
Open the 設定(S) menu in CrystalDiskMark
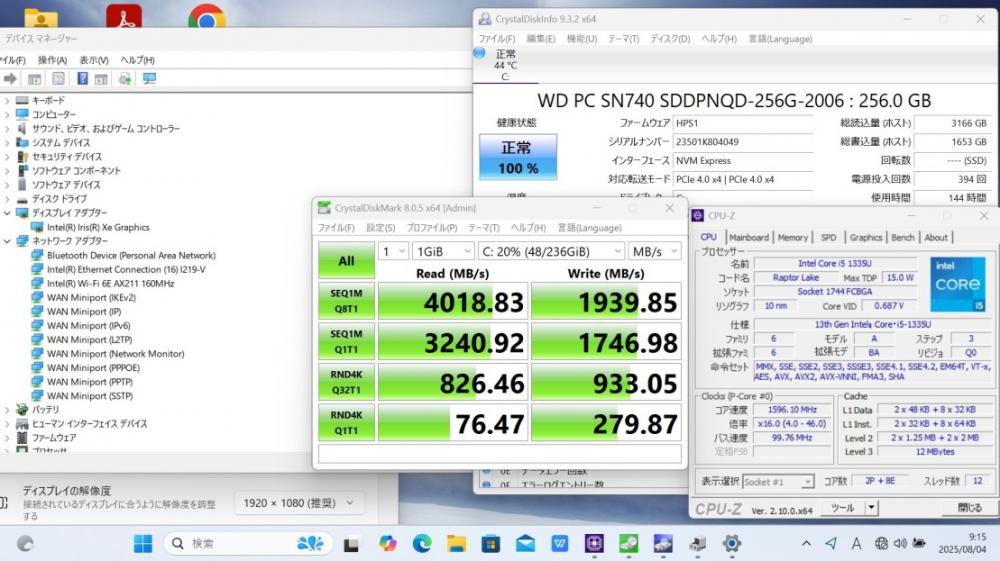(x=381, y=228)
